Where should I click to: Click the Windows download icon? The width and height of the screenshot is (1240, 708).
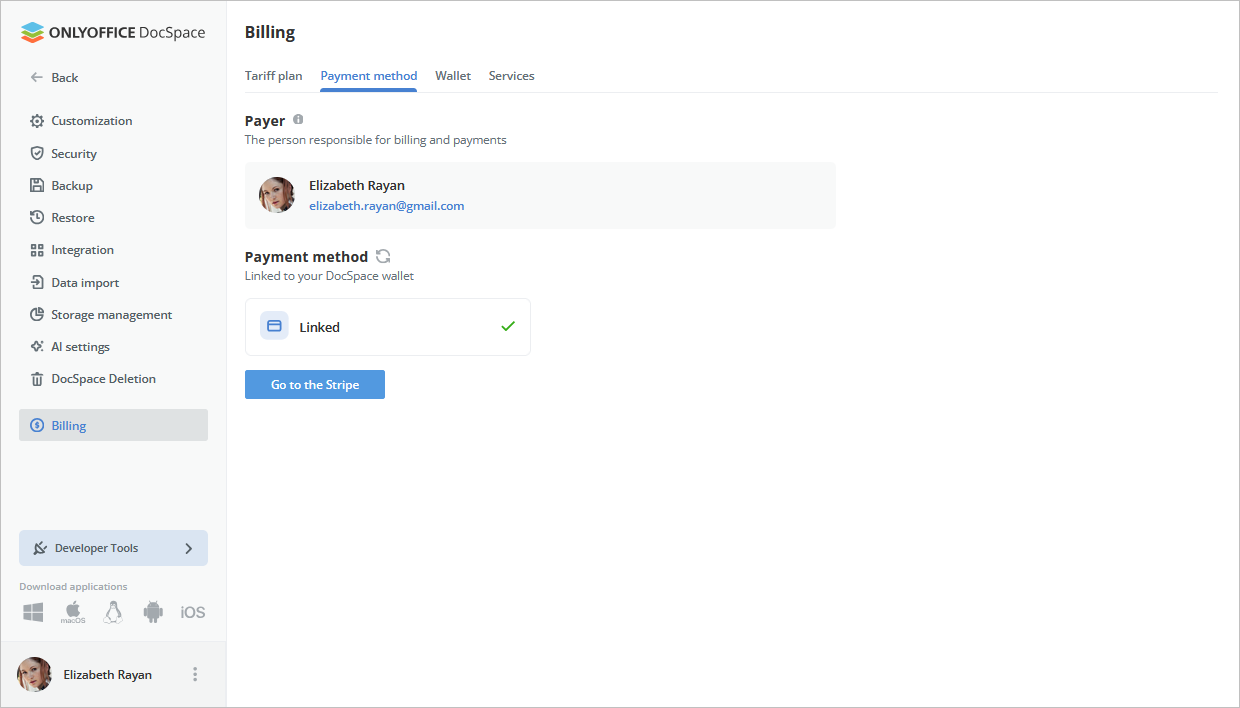pyautogui.click(x=33, y=612)
